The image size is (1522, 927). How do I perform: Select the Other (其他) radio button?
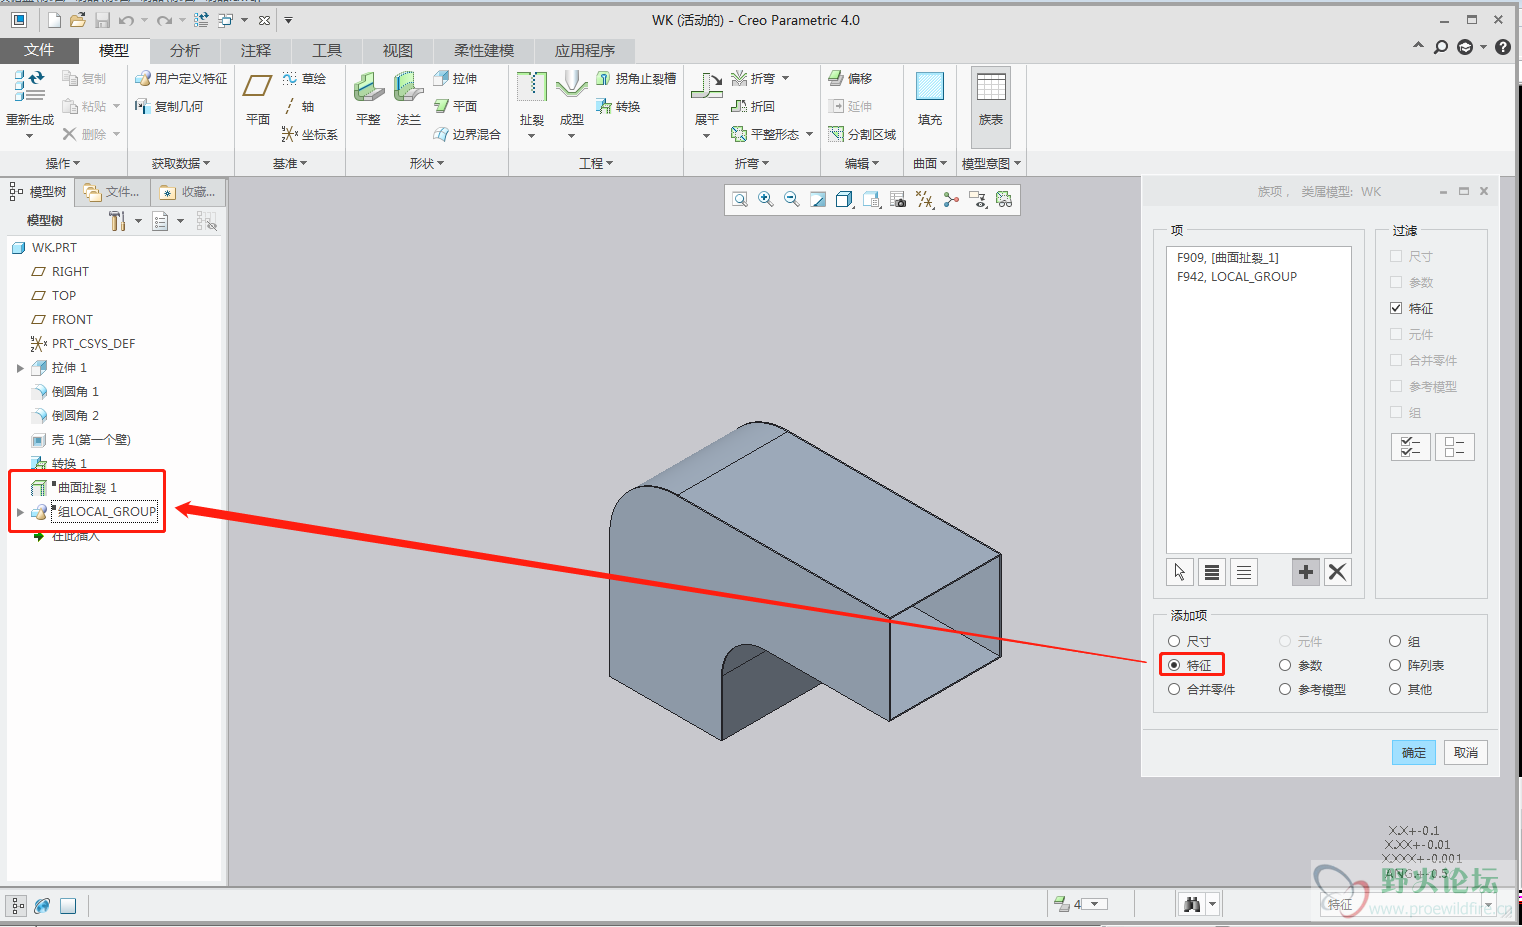1395,689
